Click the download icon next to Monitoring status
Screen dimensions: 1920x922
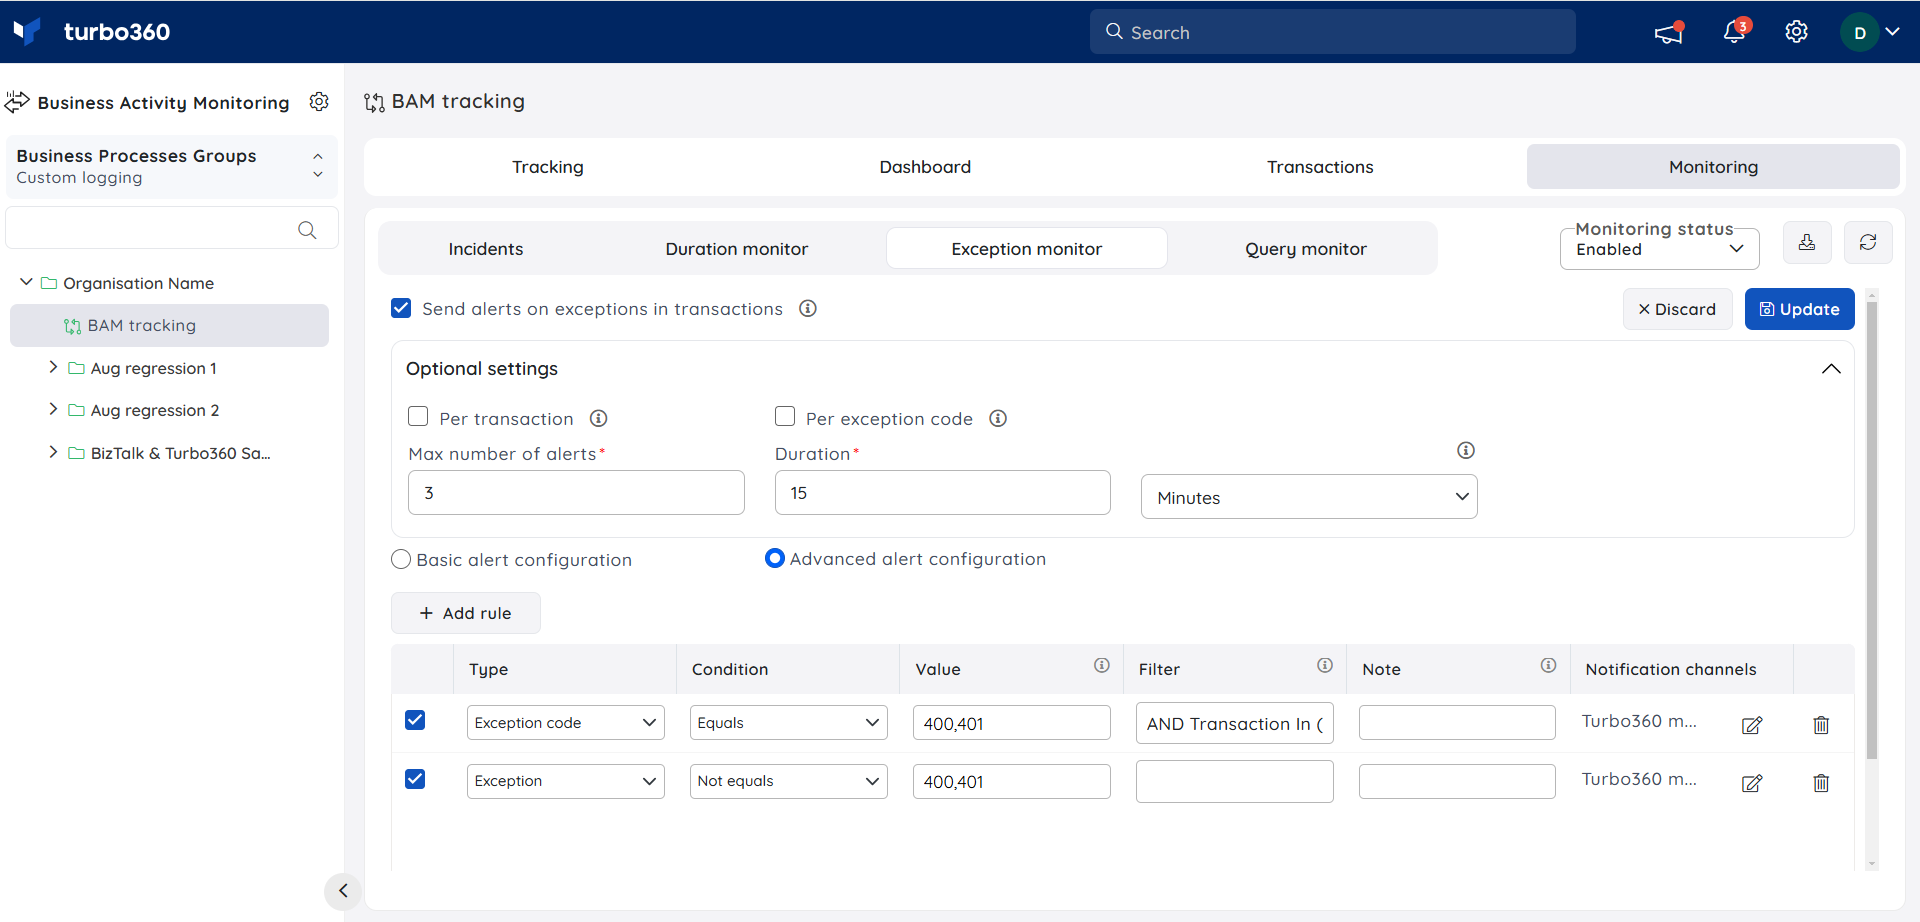[1807, 243]
